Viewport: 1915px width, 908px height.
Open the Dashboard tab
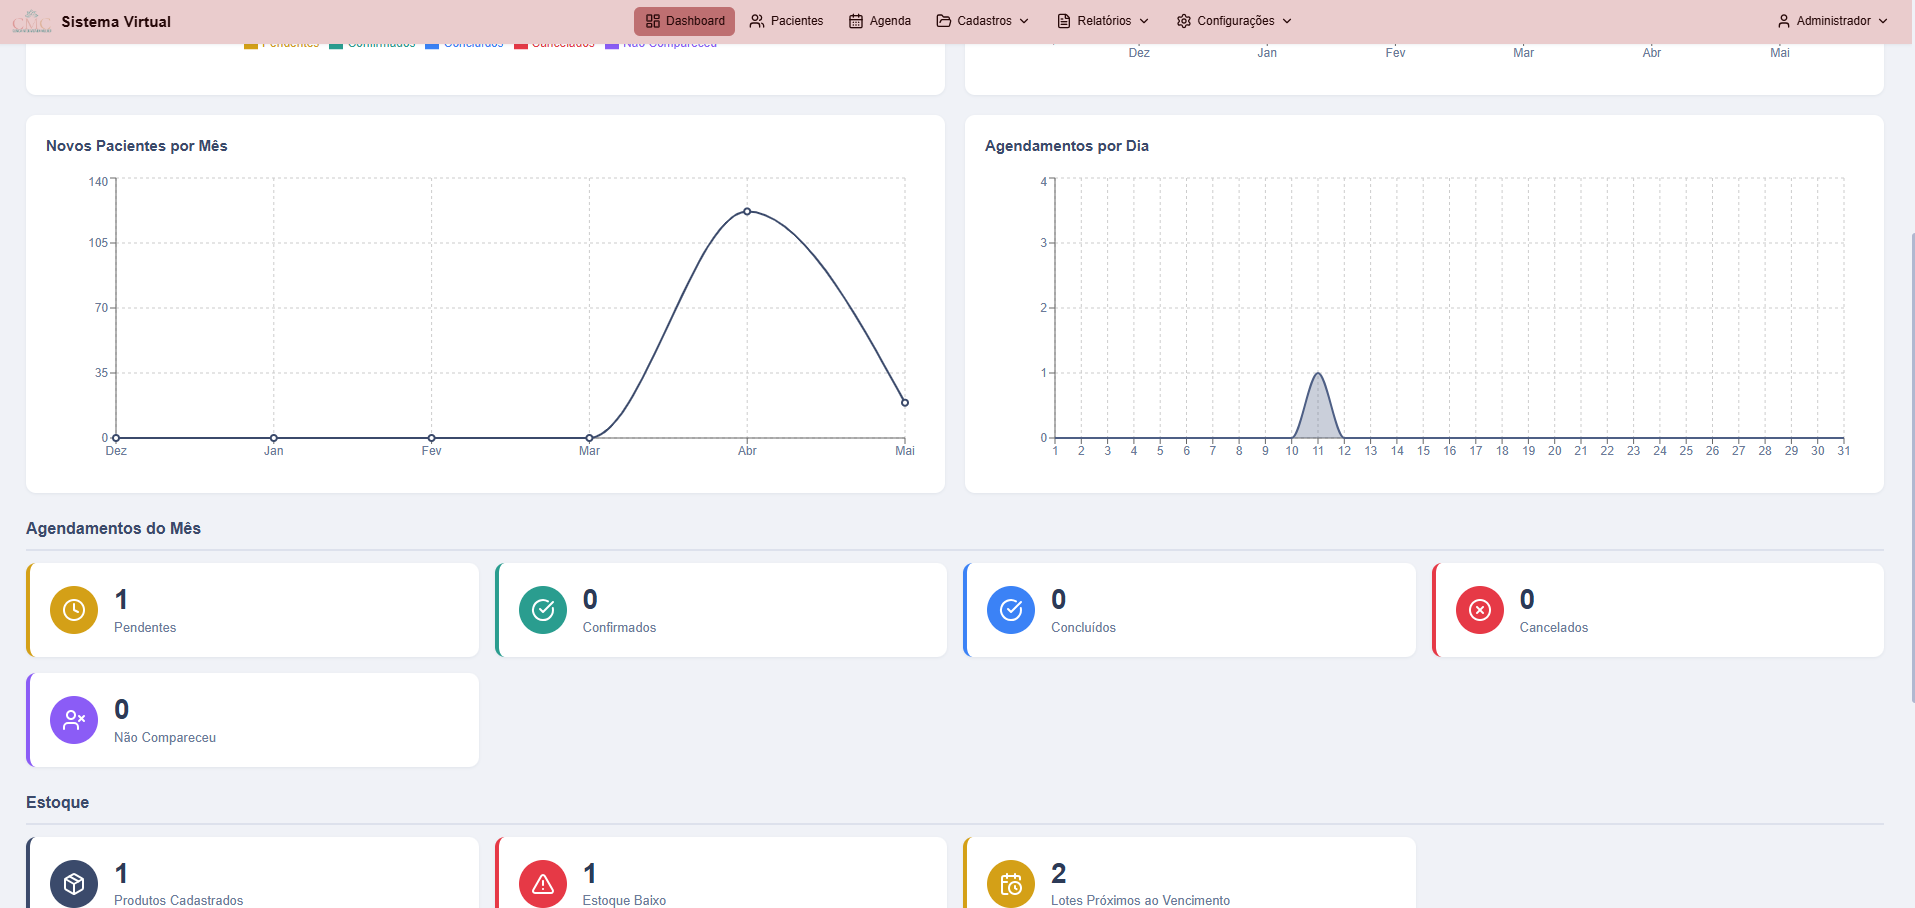[x=684, y=21]
